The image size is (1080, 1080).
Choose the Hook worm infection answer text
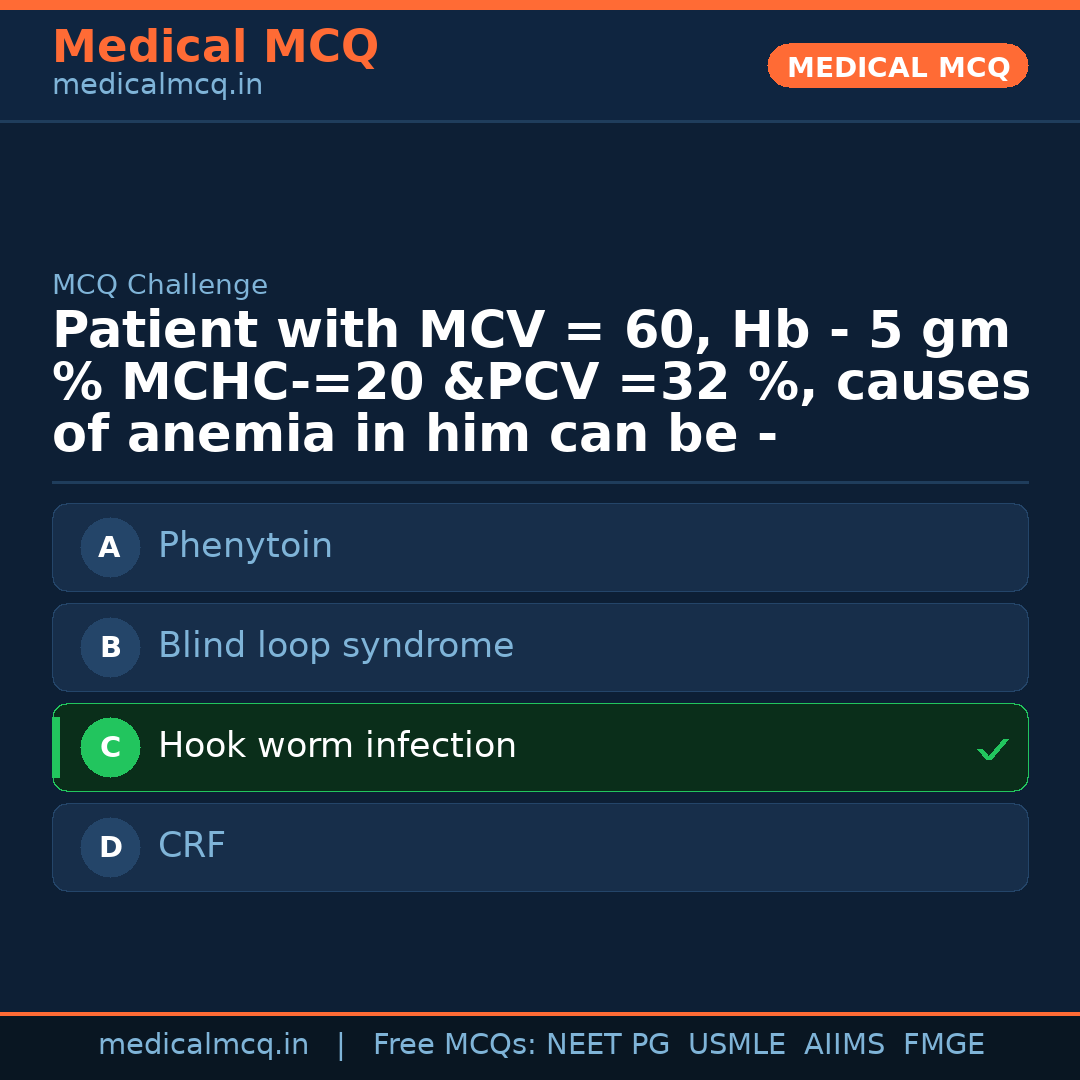click(337, 746)
